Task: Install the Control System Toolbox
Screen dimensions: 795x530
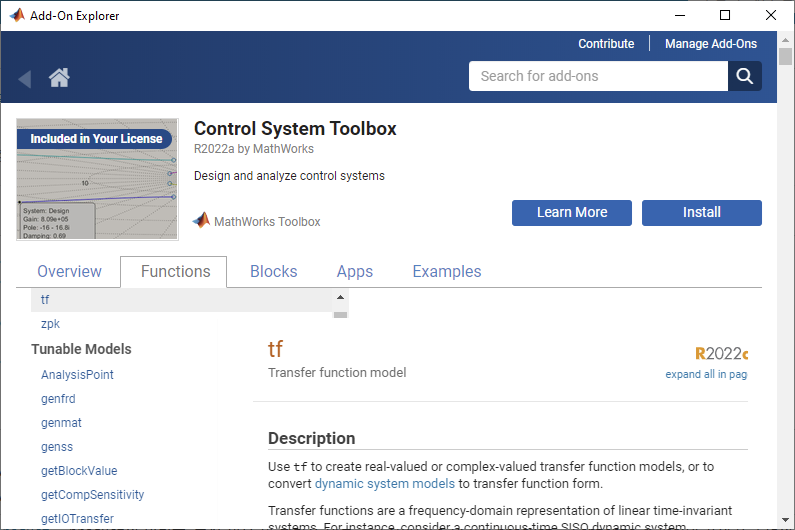Action: [702, 213]
